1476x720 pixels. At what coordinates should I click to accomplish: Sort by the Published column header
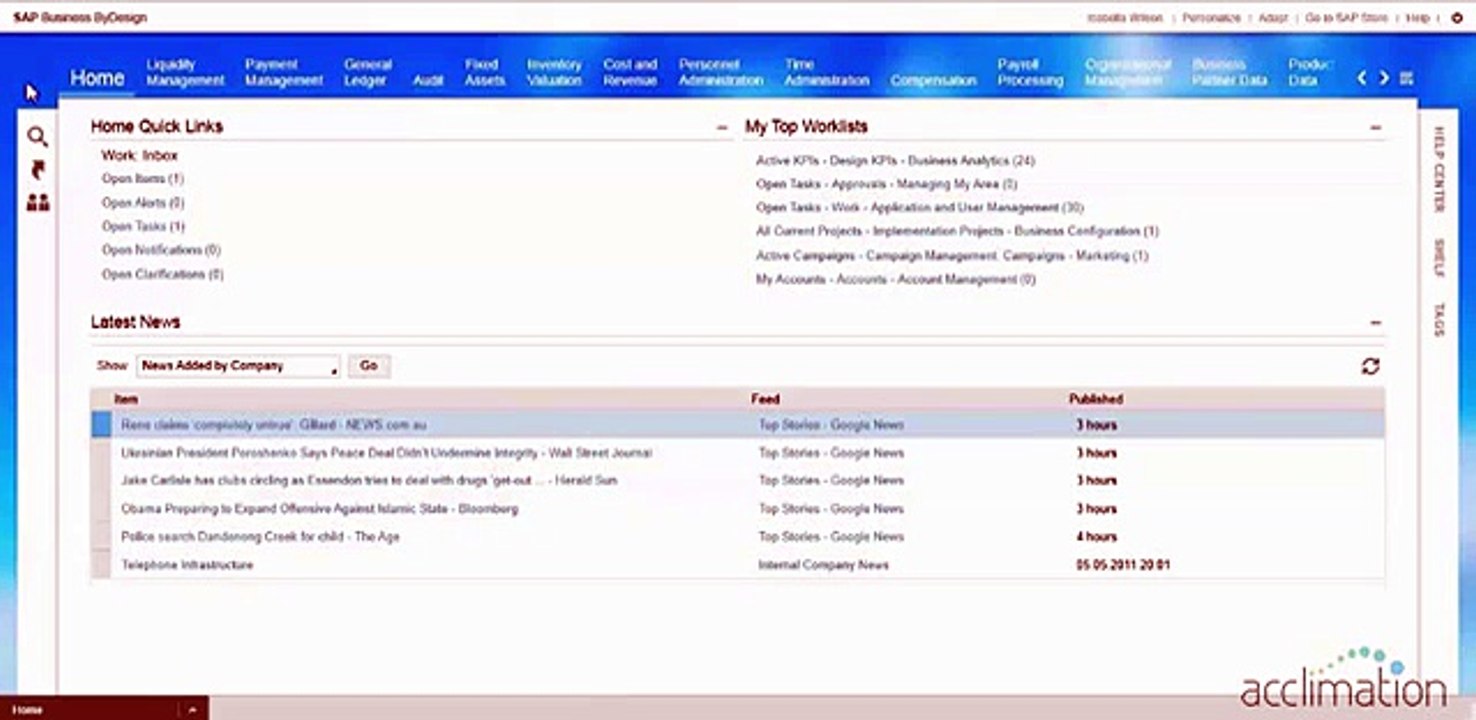pyautogui.click(x=1096, y=399)
